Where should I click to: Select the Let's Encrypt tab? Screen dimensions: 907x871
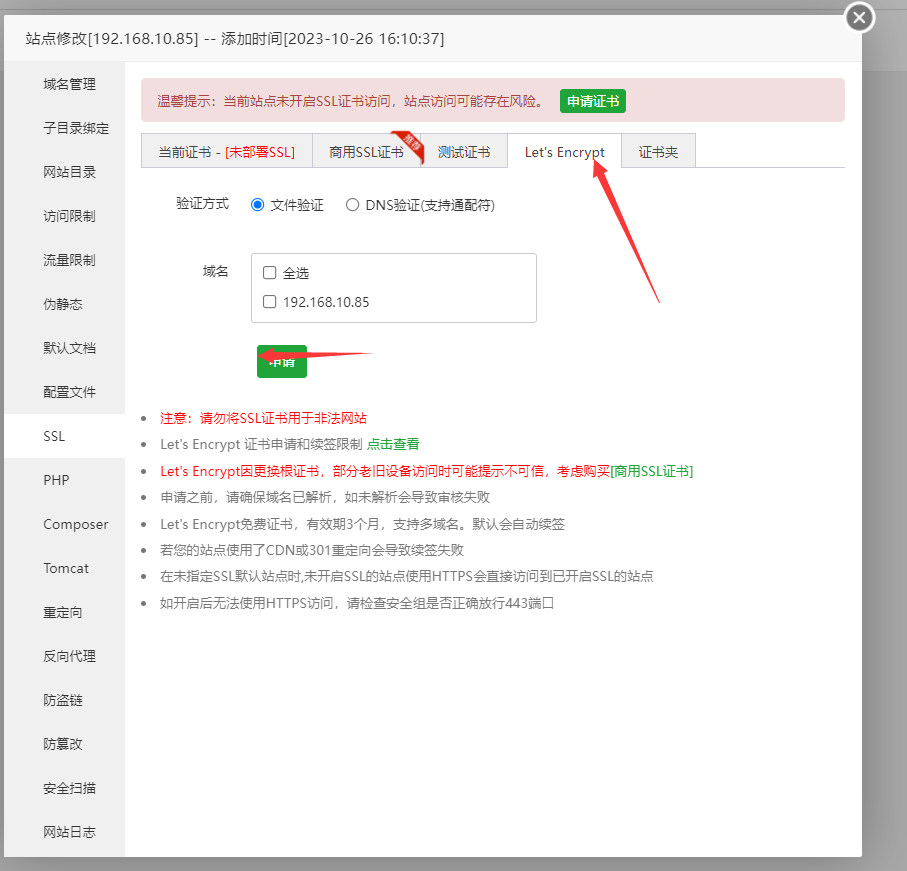tap(565, 150)
